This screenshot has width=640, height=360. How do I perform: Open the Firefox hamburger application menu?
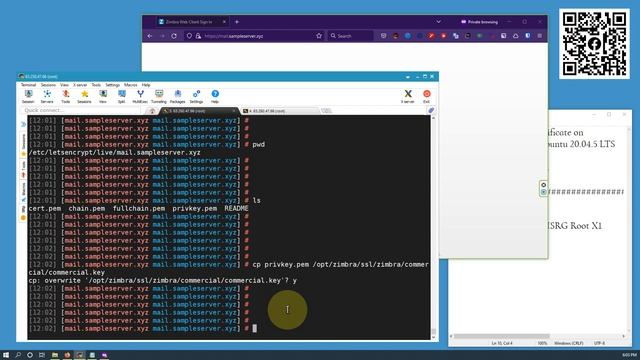click(x=540, y=36)
